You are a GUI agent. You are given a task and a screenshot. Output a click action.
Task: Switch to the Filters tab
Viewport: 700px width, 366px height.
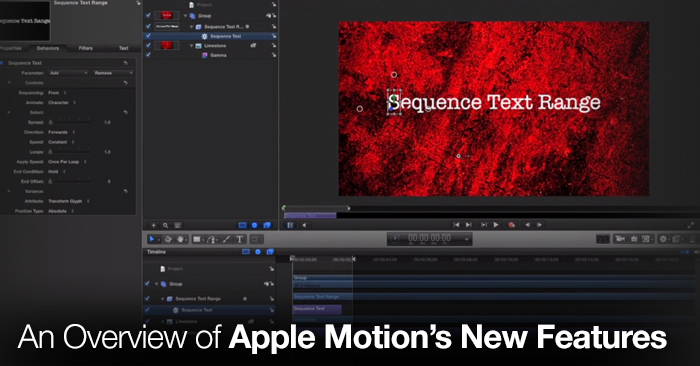click(86, 48)
